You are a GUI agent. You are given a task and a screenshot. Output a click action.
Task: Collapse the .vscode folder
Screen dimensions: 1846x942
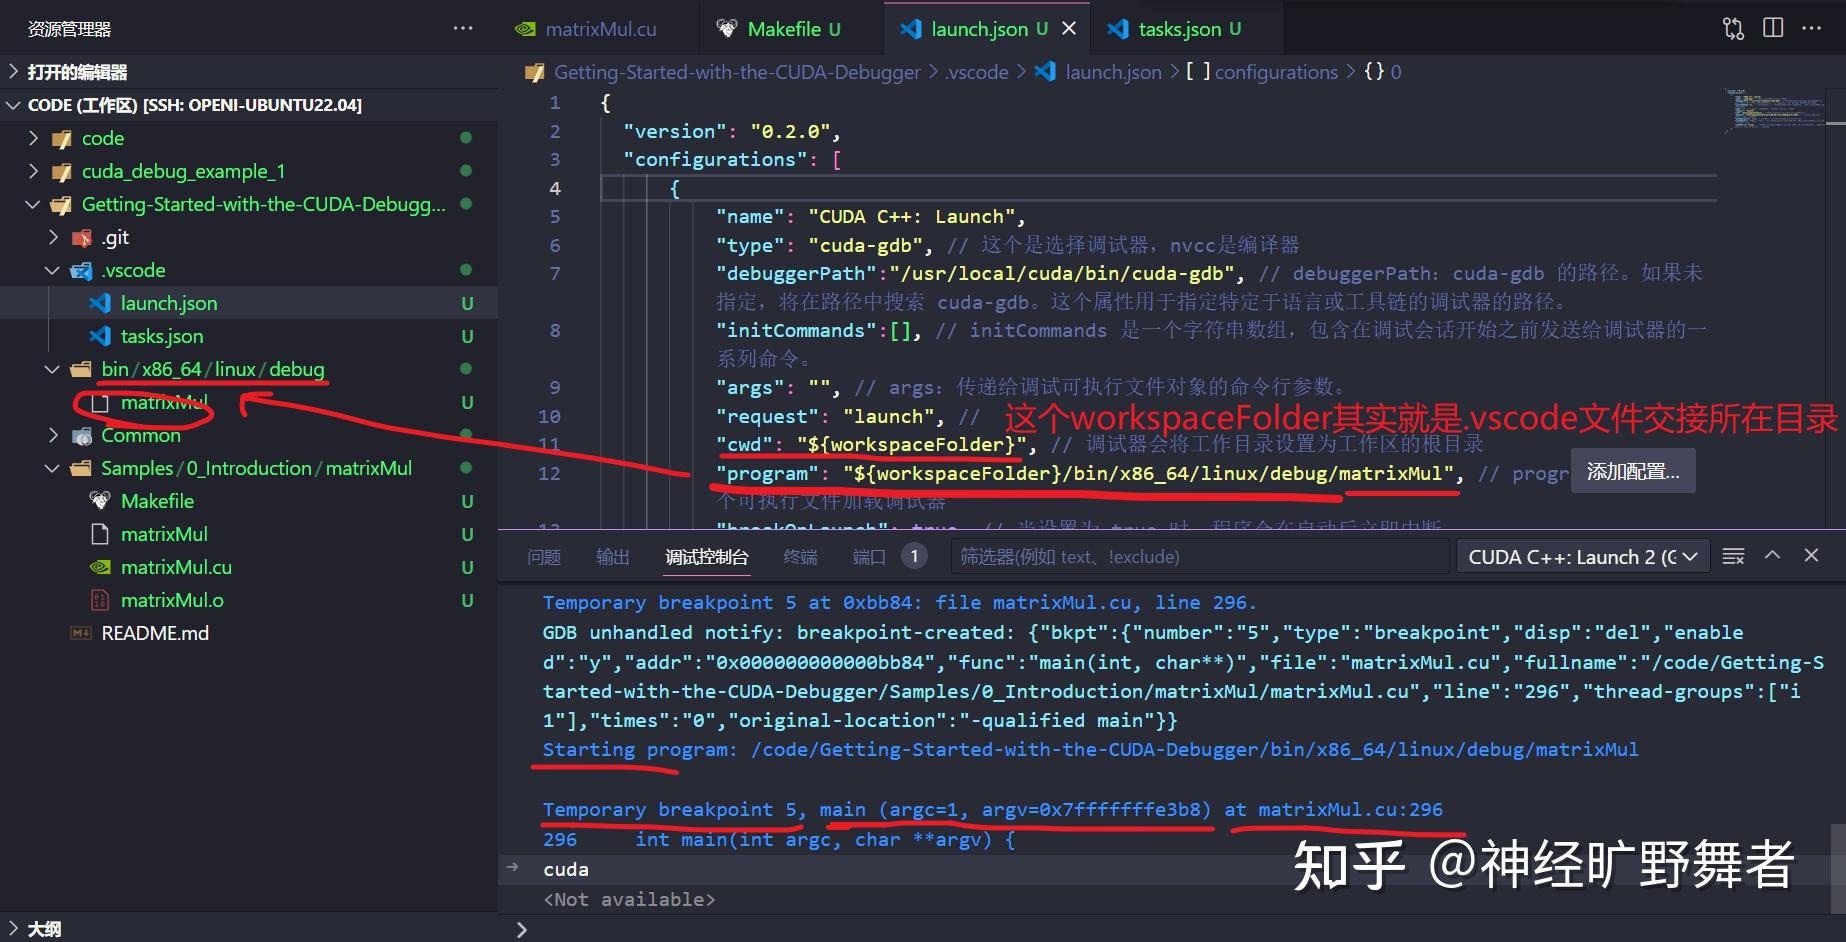tap(52, 270)
